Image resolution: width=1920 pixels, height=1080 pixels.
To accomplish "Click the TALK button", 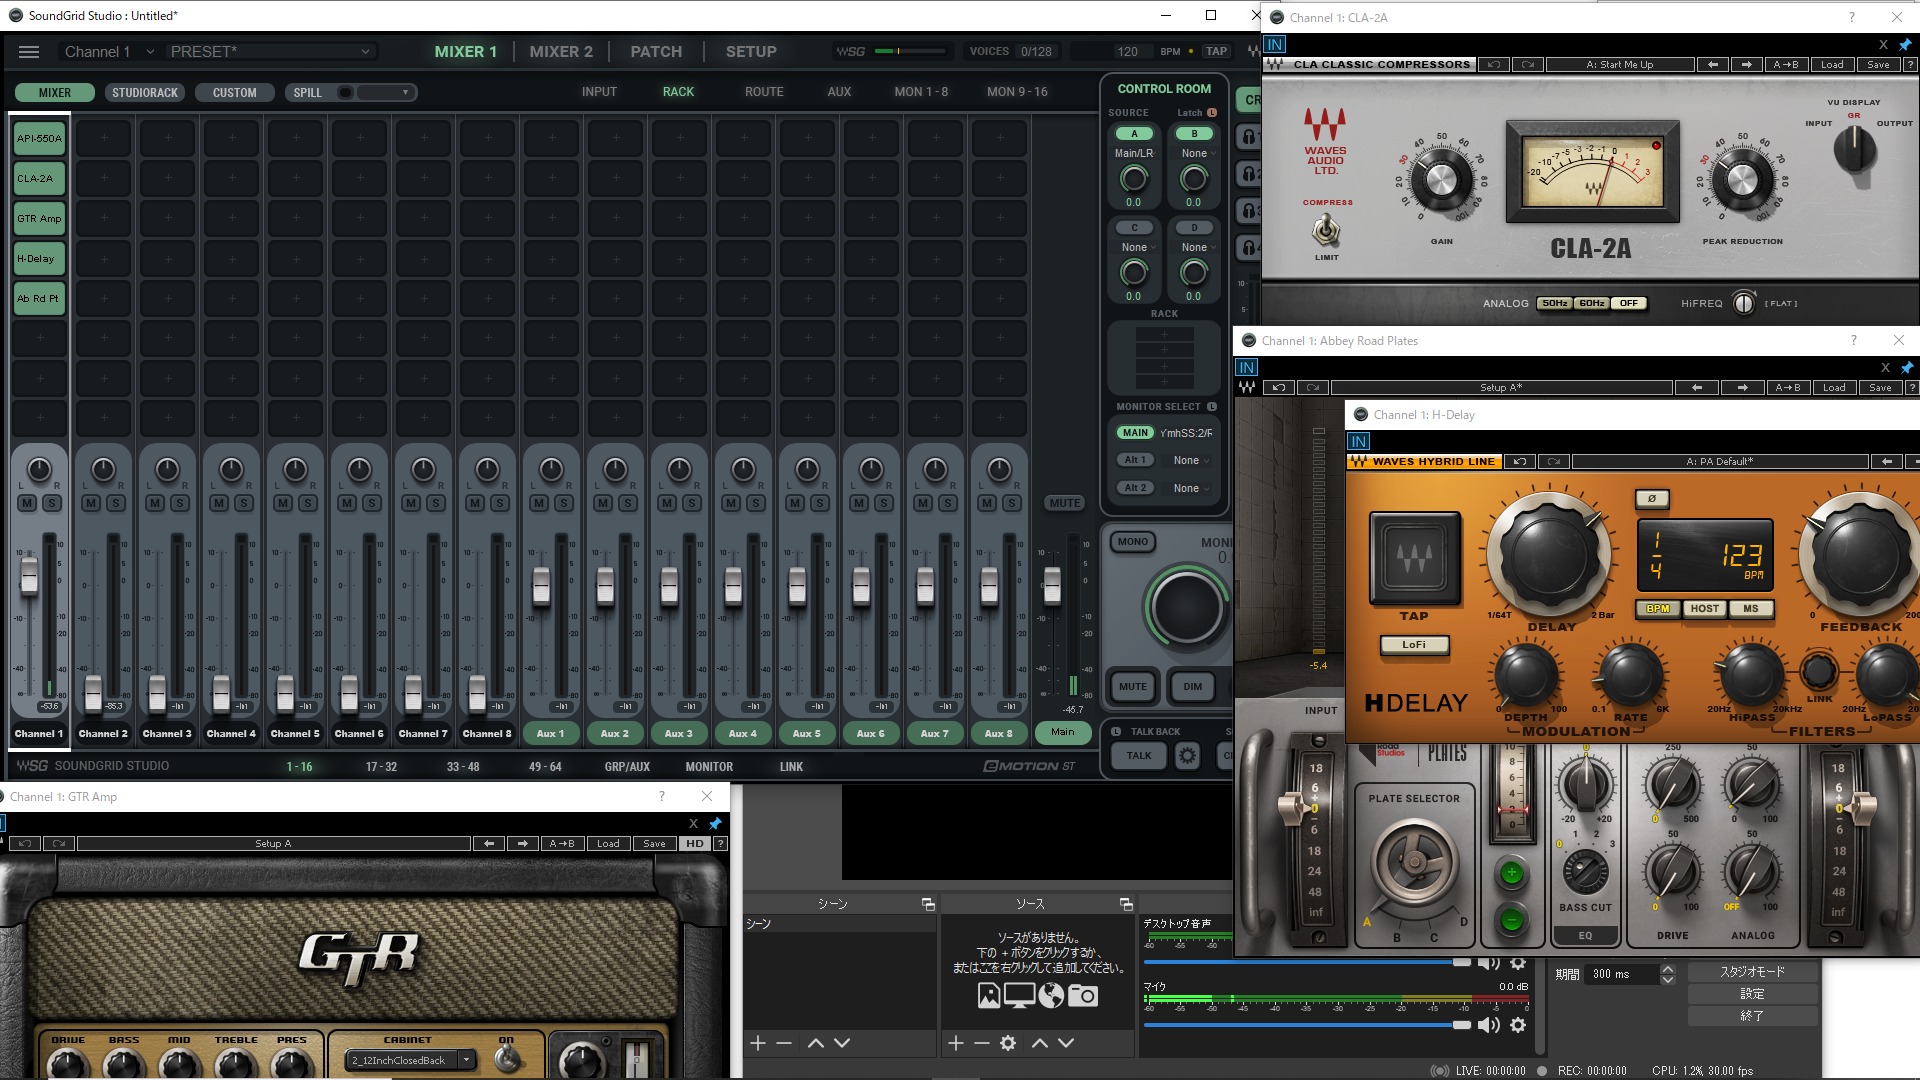I will tap(1139, 756).
